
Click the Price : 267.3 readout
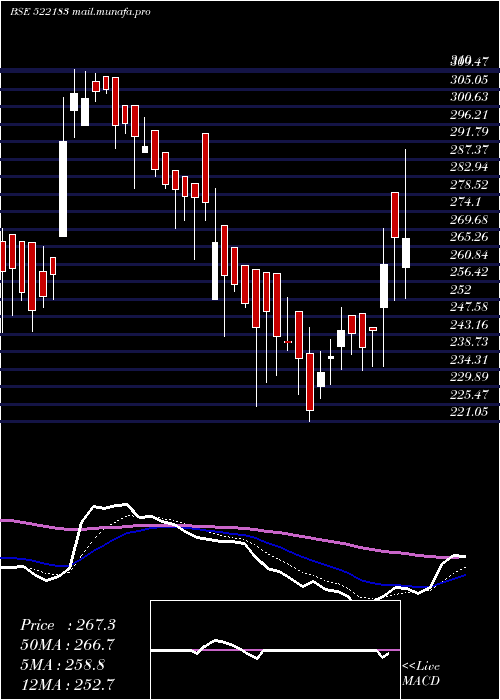68,625
